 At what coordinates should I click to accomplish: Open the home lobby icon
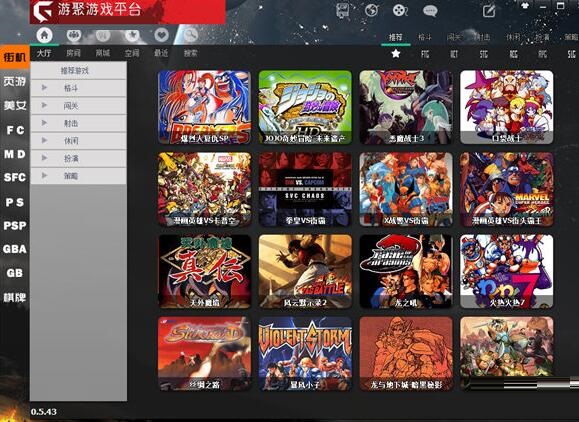[44, 35]
